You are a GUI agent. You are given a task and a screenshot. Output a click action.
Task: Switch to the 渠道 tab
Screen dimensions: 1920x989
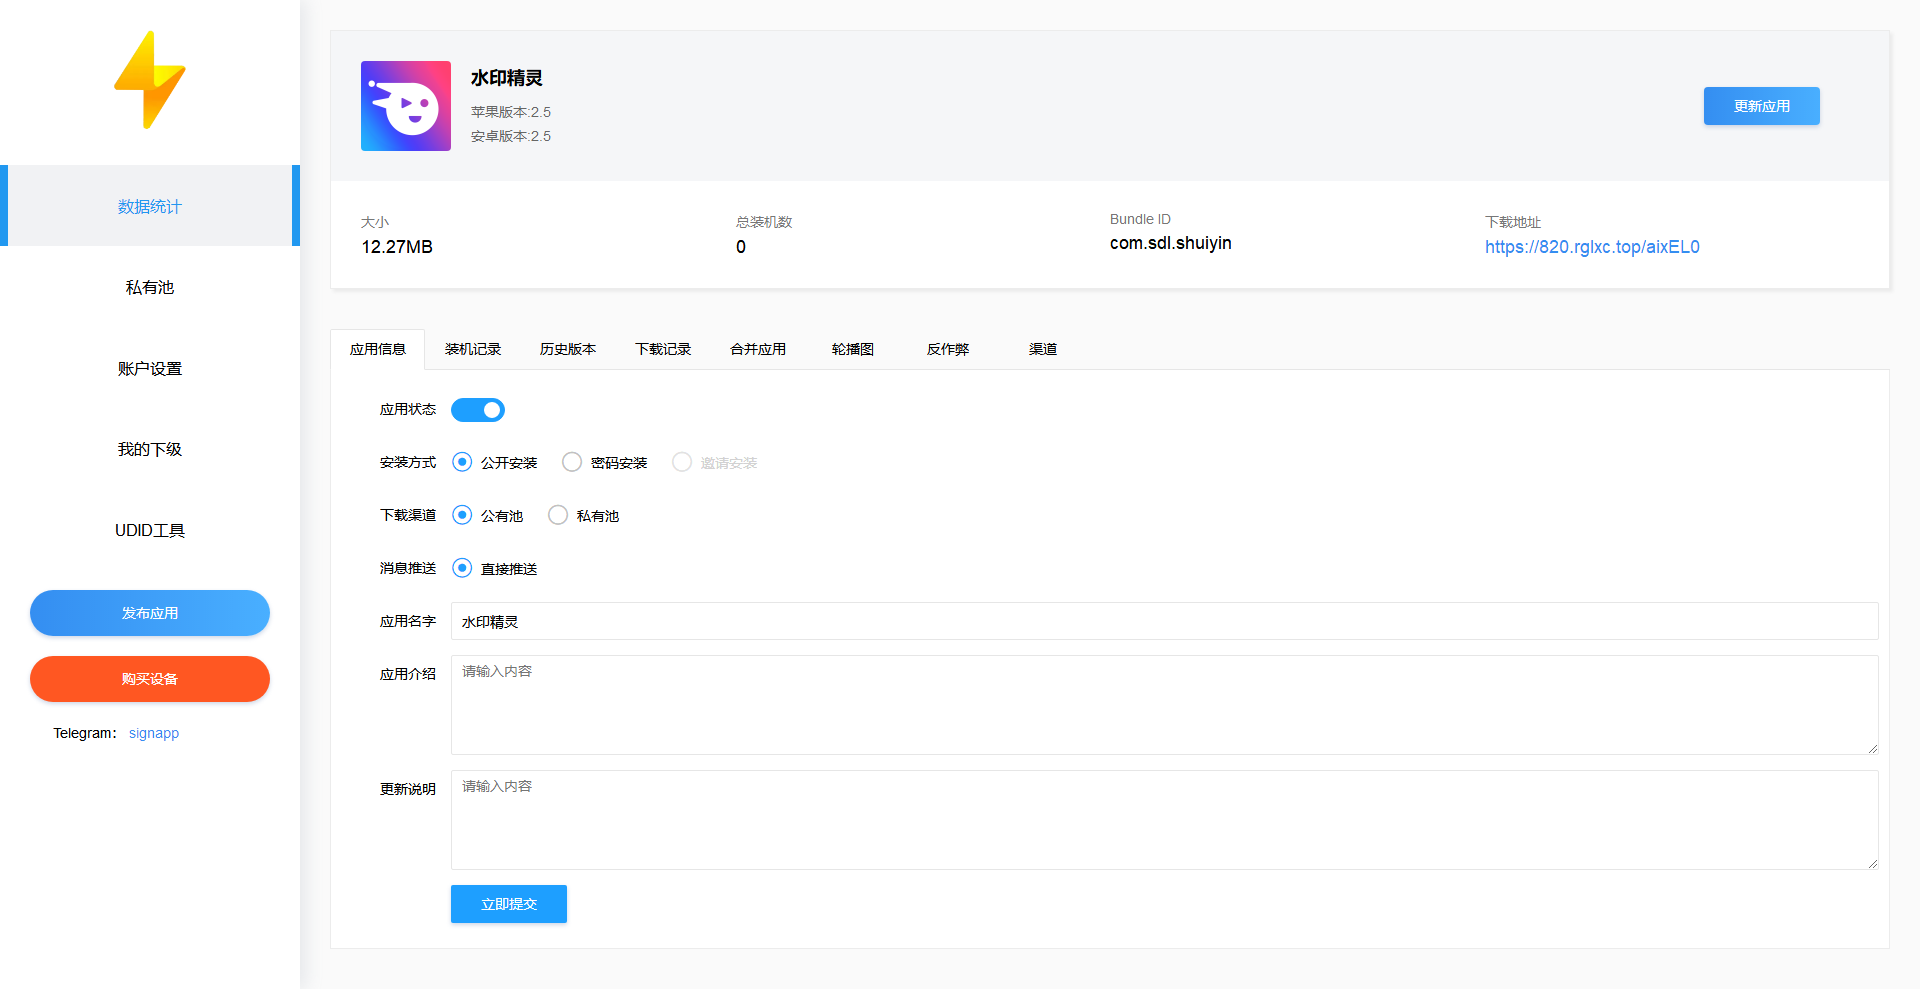tap(1043, 349)
